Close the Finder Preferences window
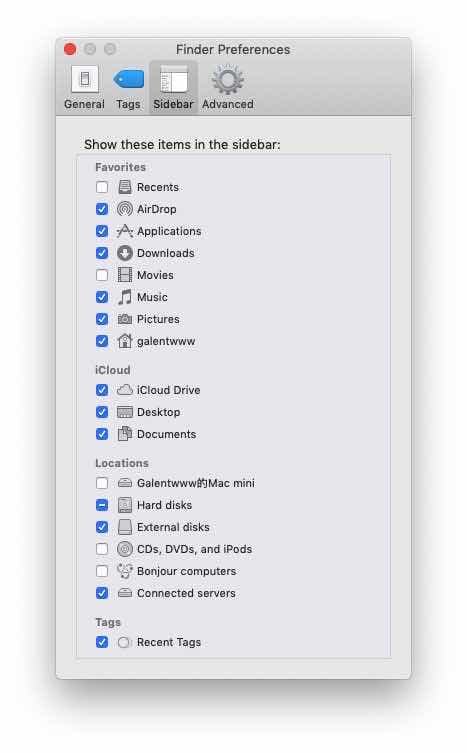 pos(70,49)
